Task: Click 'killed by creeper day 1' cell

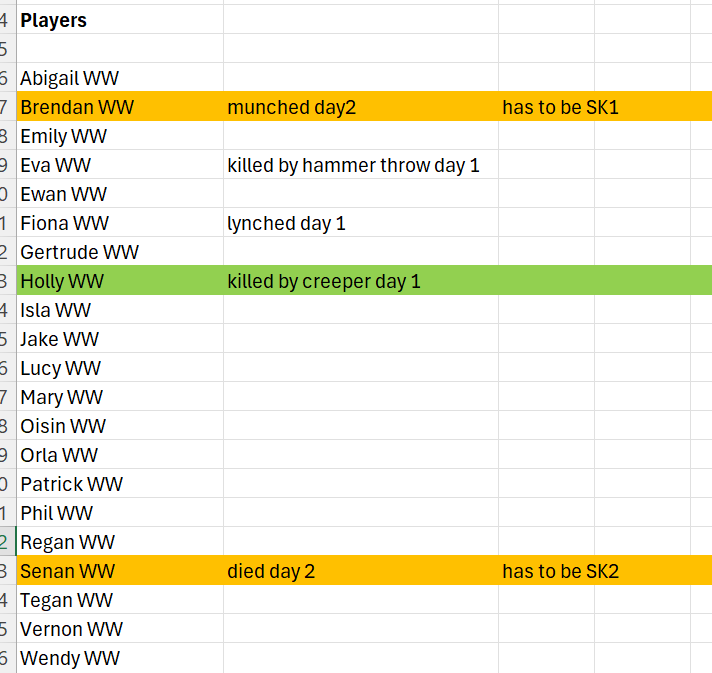Action: (324, 281)
